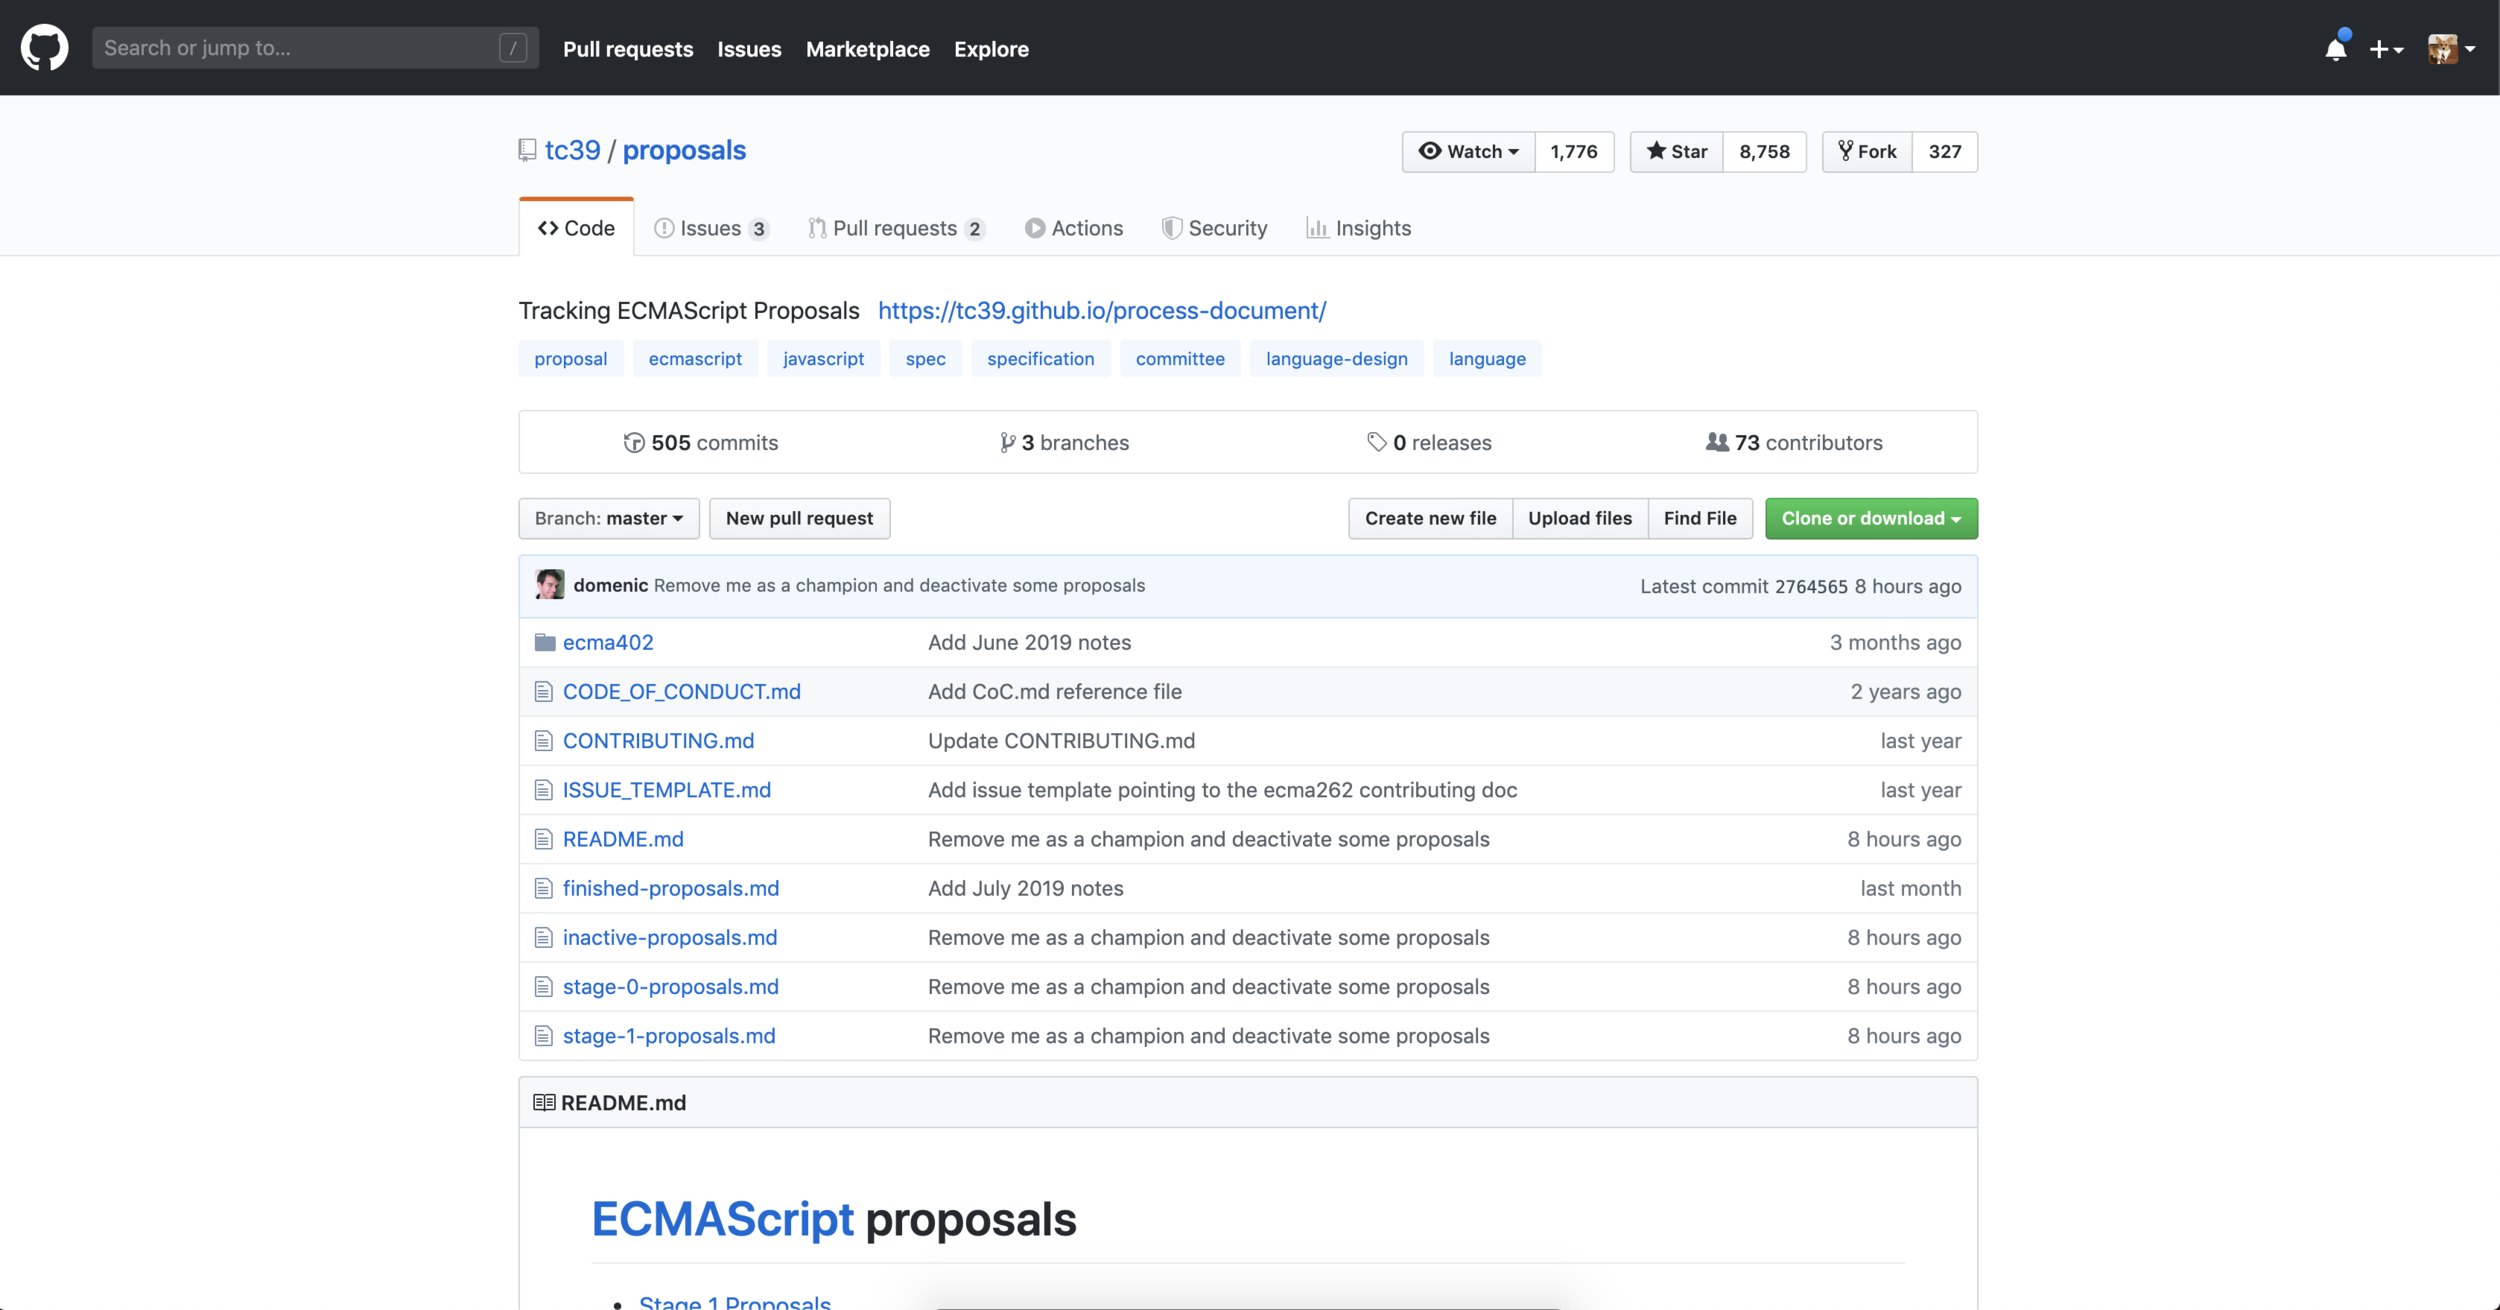Click the contributors people icon
2500x1310 pixels.
[x=1716, y=442]
